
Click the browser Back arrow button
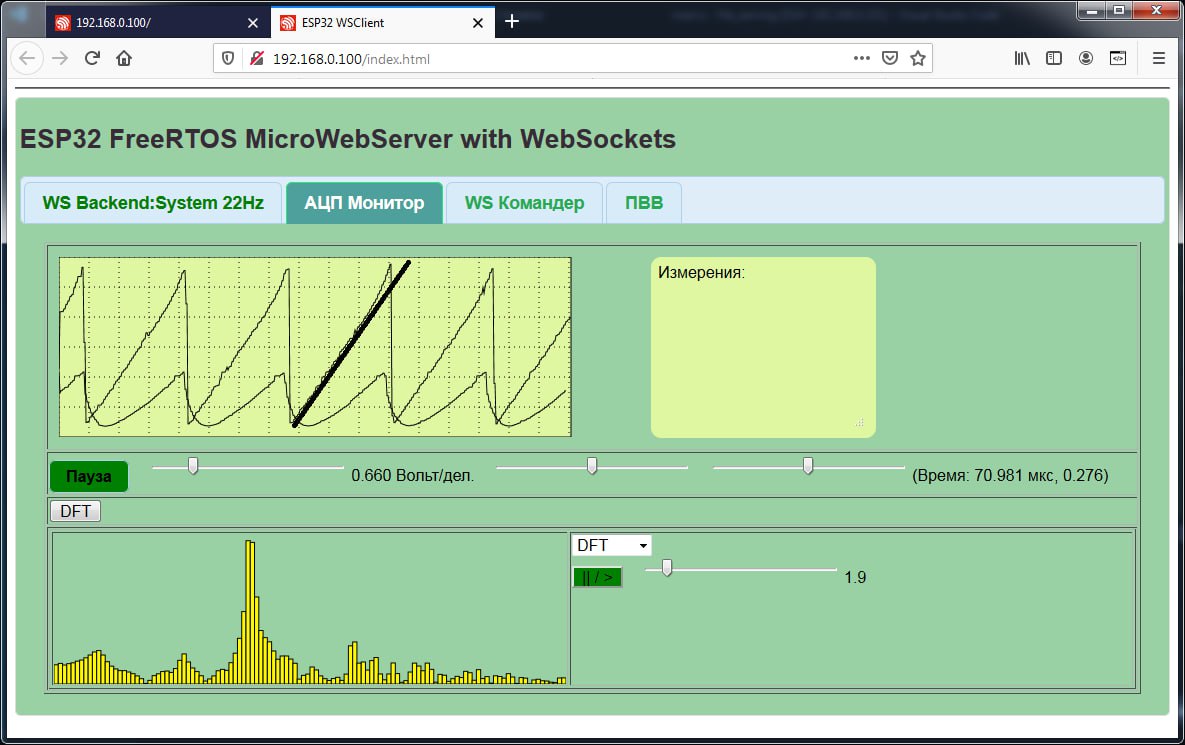coord(27,58)
